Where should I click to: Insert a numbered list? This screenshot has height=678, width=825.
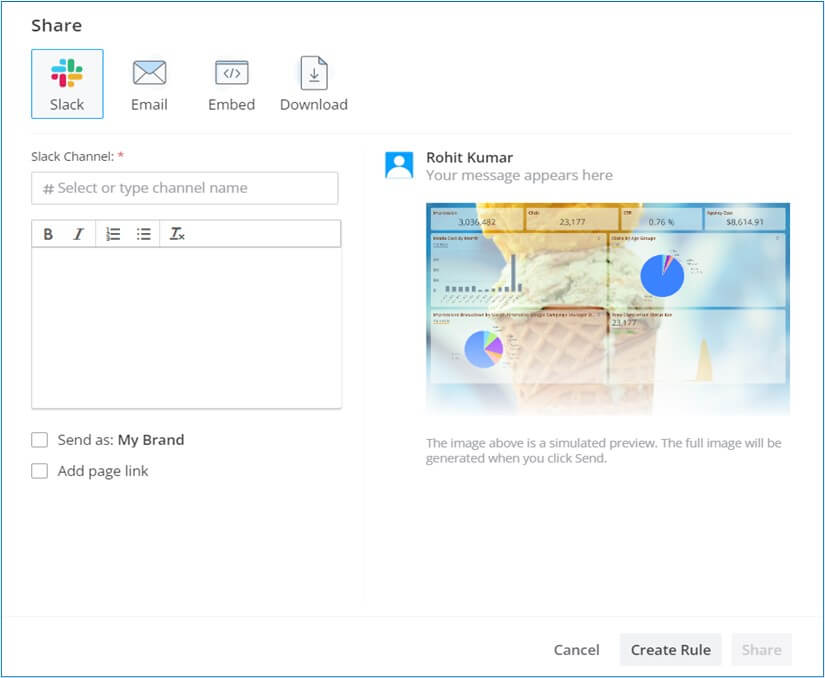tap(113, 234)
